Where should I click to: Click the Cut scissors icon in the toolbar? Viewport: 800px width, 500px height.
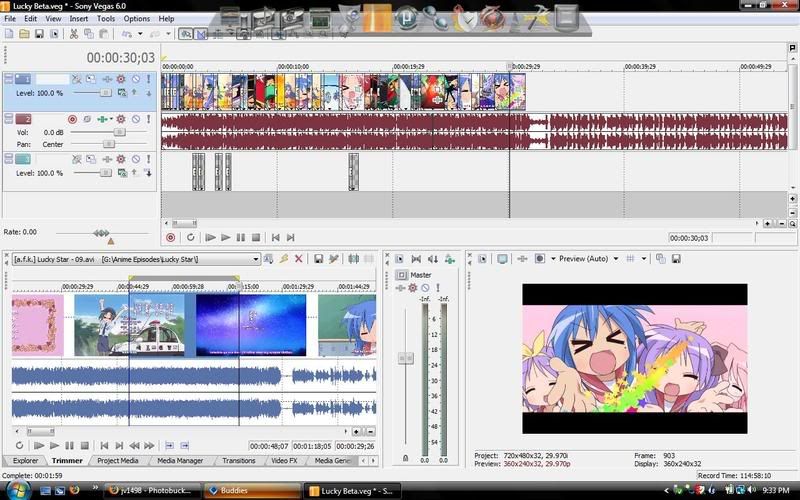pos(74,33)
